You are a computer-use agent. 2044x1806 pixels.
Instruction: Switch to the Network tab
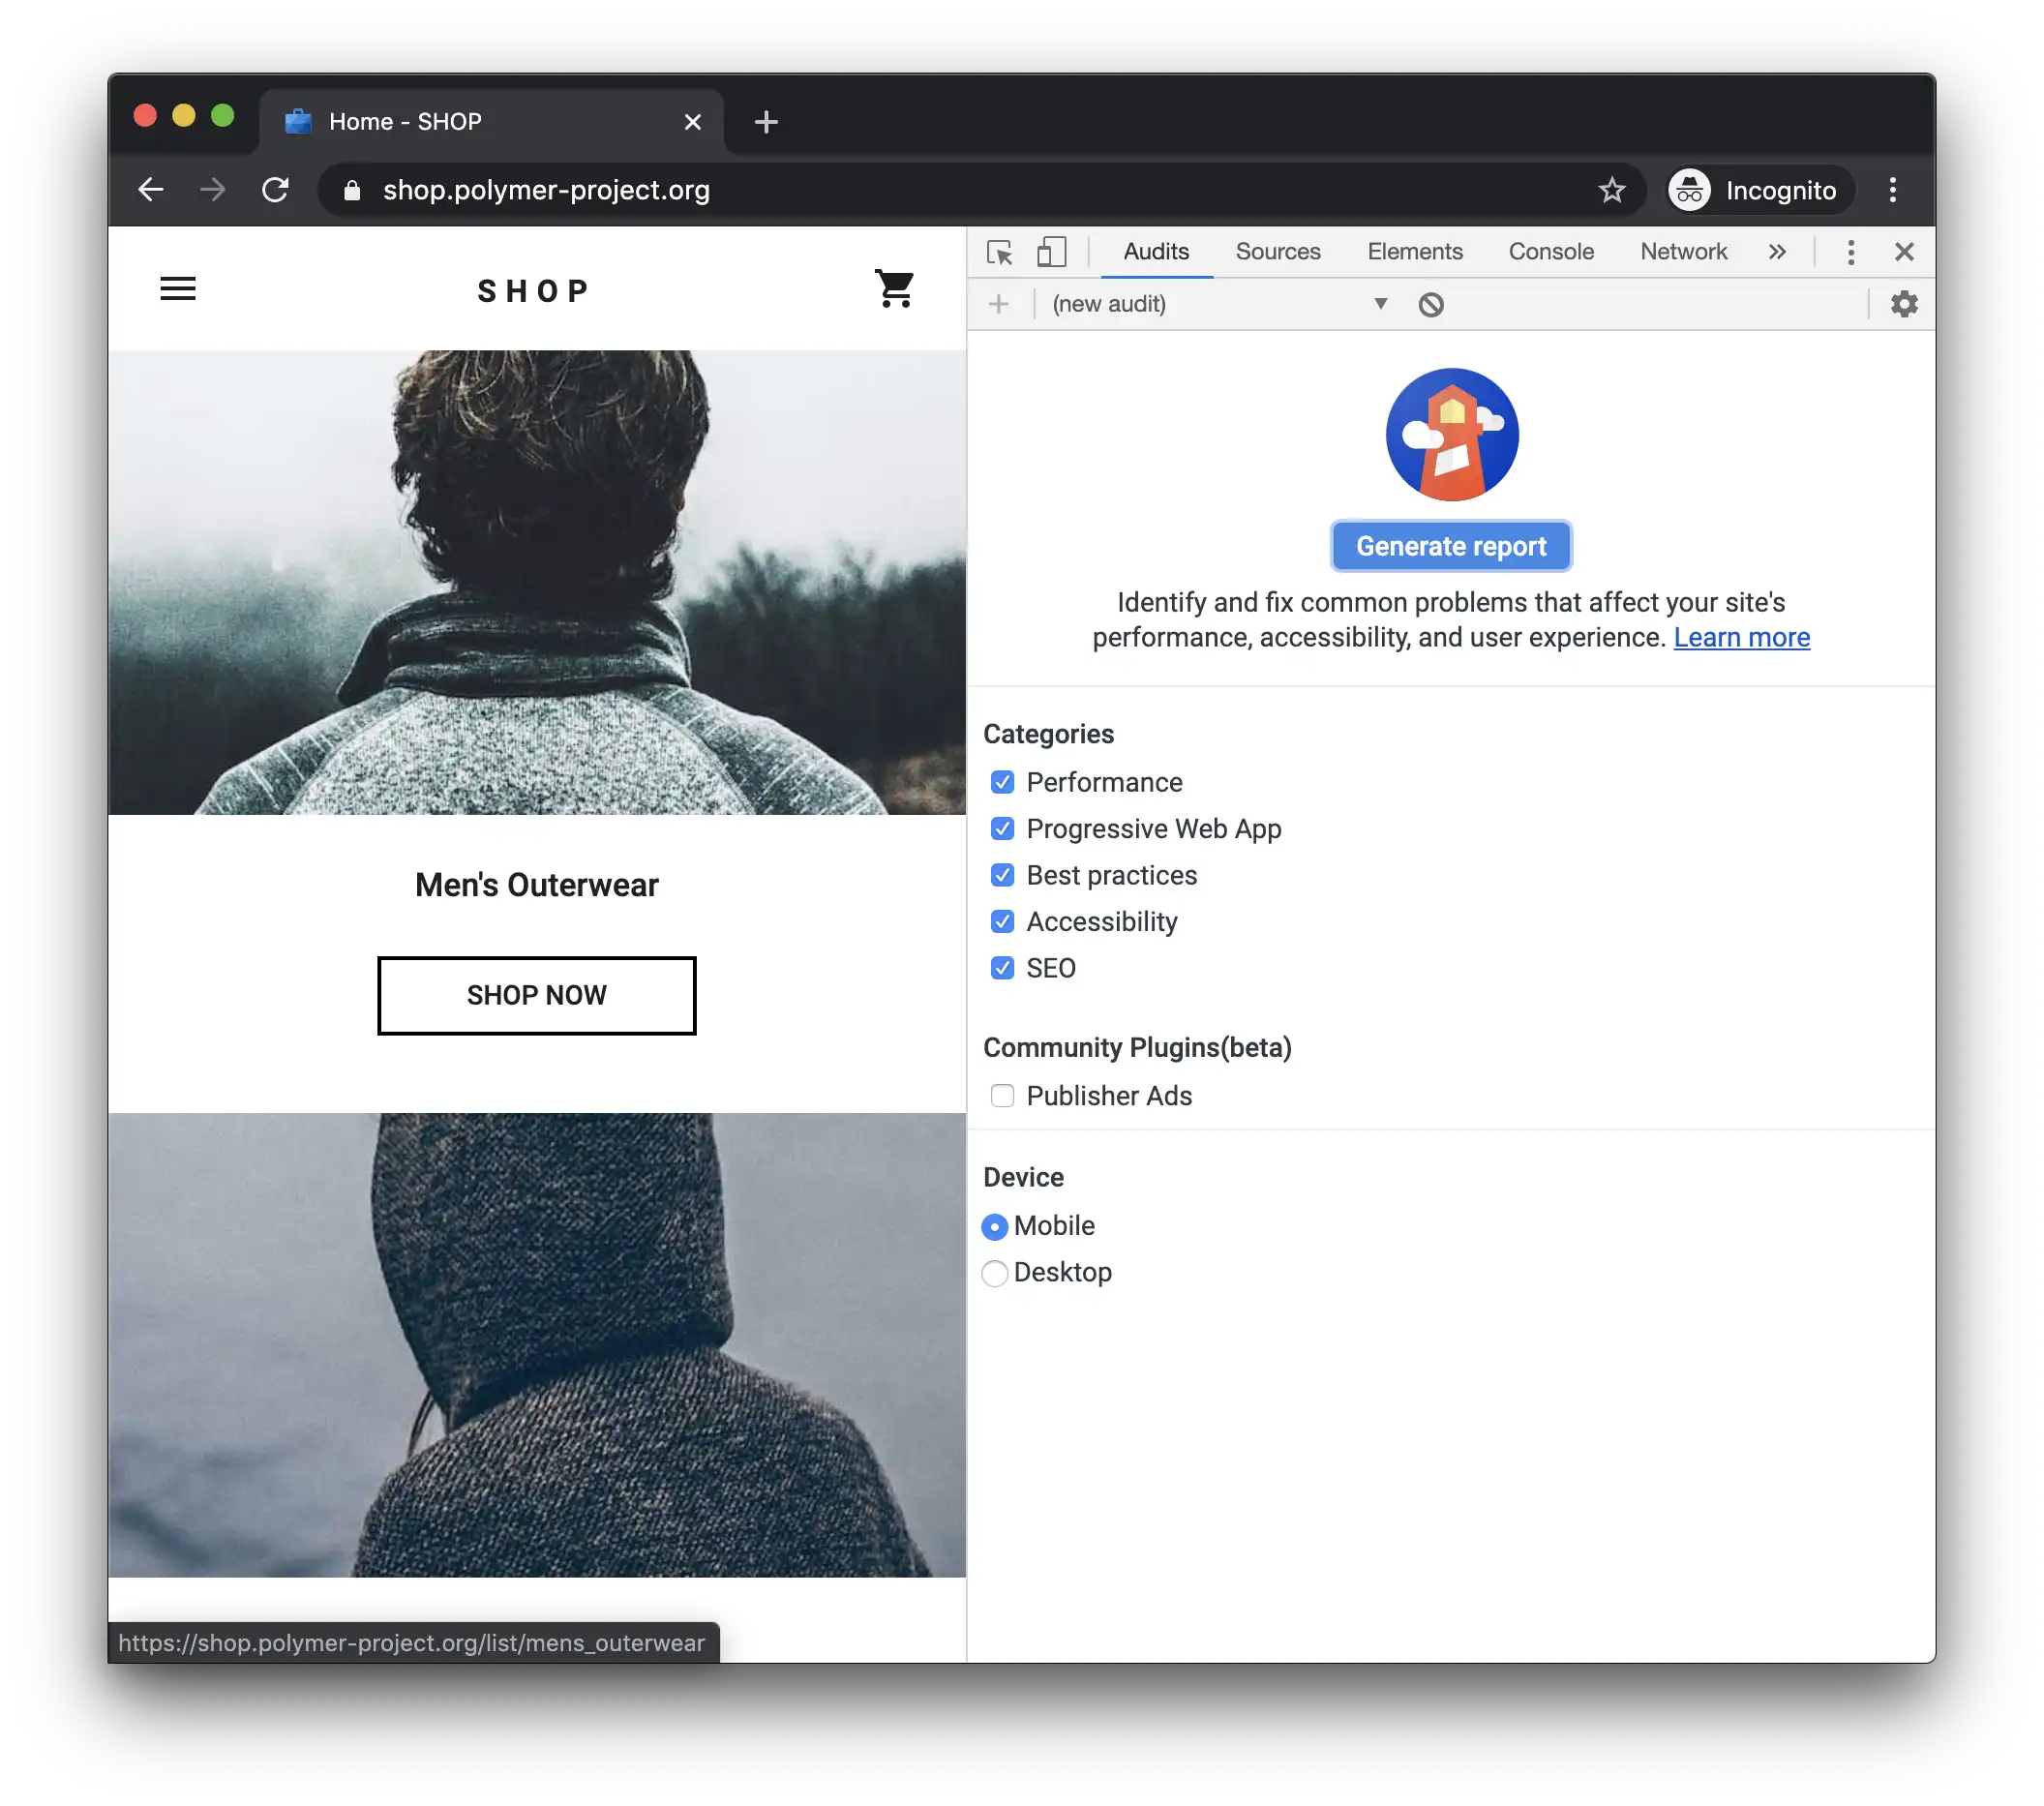point(1685,251)
